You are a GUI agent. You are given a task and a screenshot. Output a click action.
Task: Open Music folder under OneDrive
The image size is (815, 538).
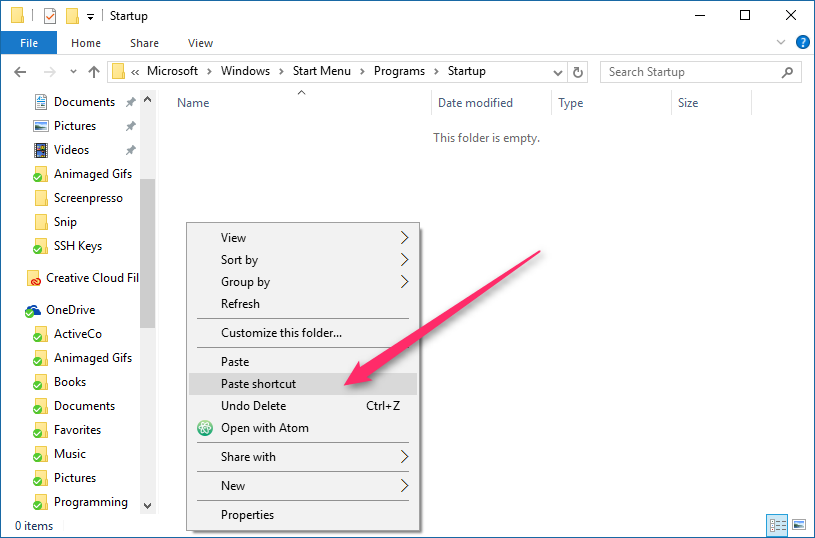click(x=70, y=454)
